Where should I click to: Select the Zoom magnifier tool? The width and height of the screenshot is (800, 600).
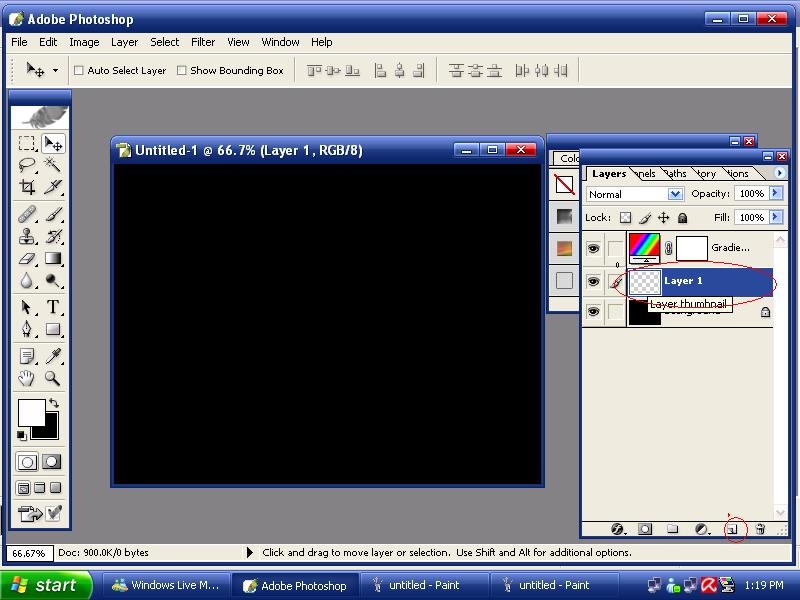(53, 379)
